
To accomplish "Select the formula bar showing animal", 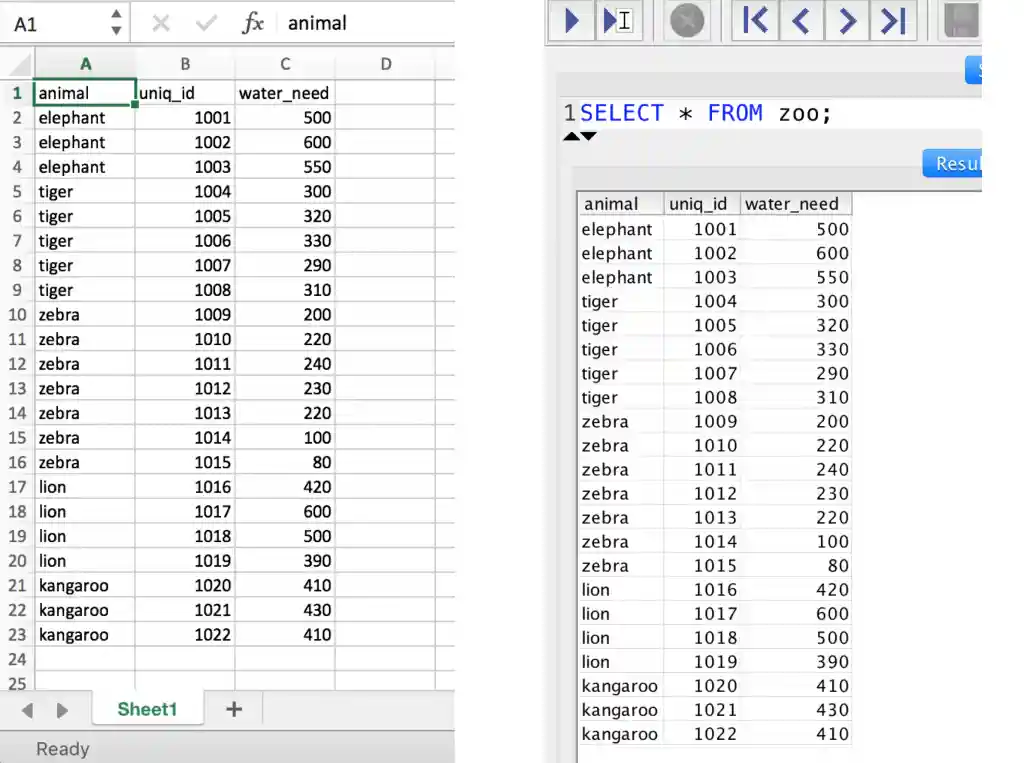I will pos(317,22).
